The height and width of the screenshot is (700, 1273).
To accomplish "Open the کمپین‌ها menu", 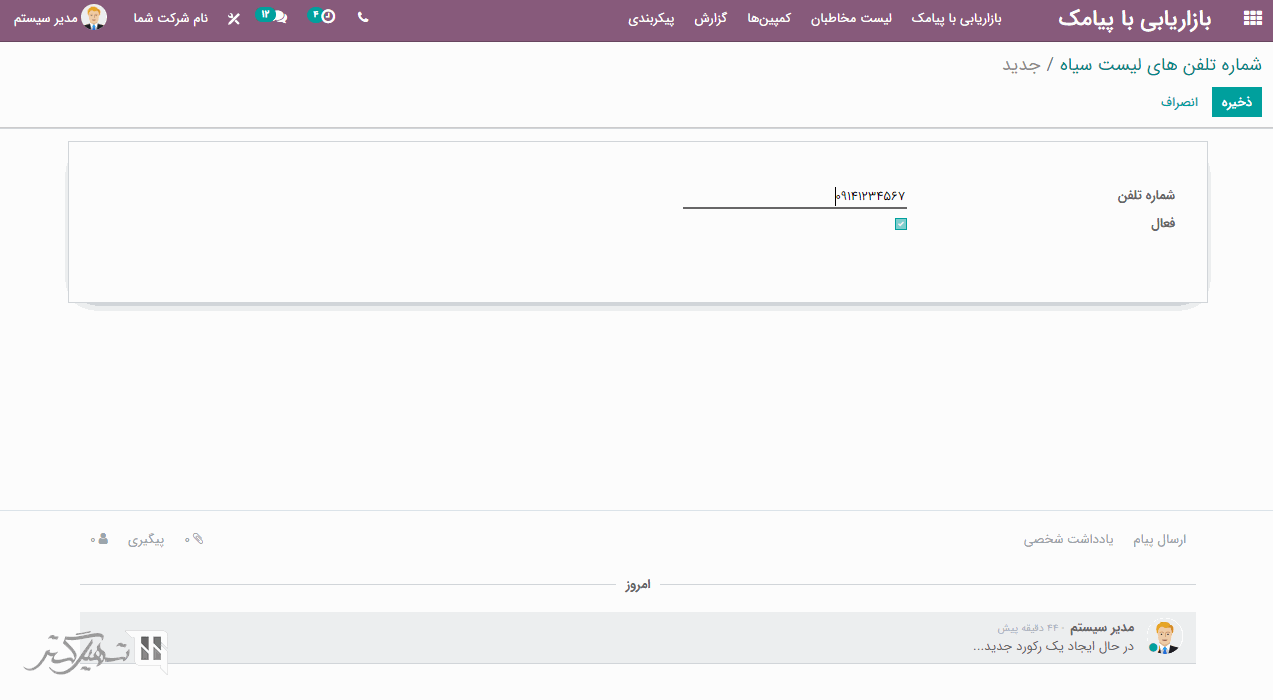I will [769, 19].
